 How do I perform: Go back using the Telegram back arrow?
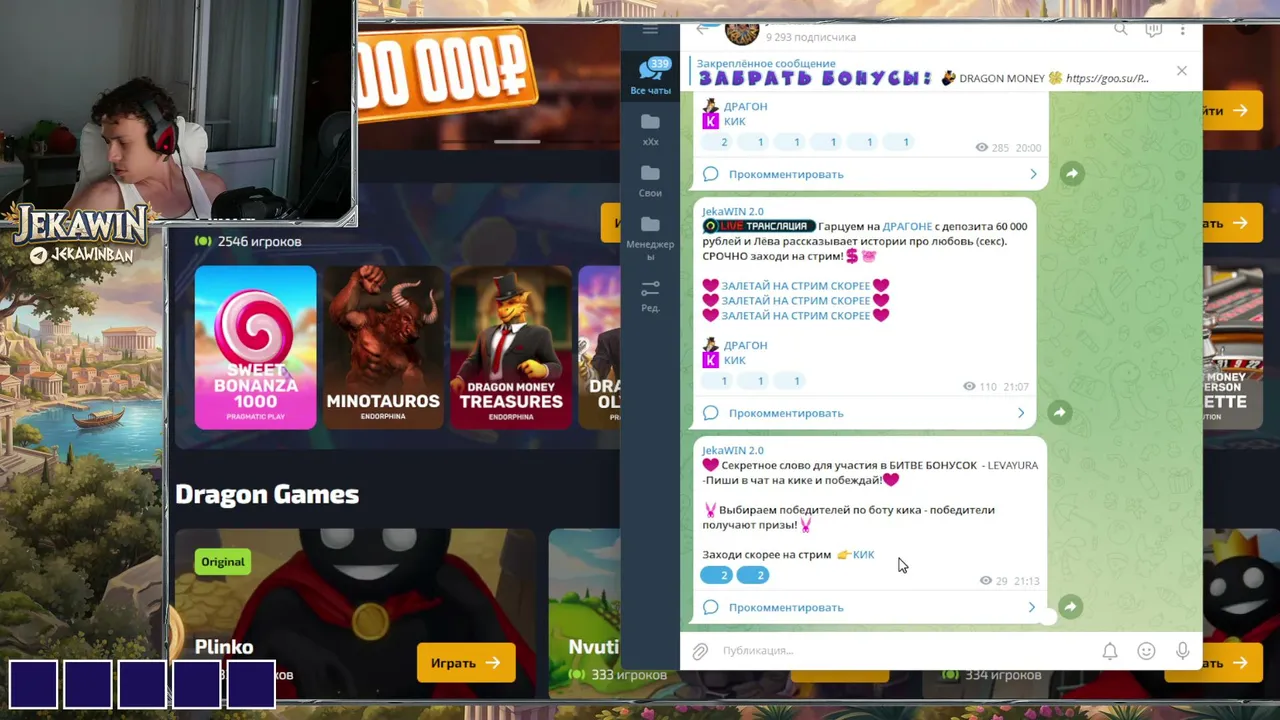coord(702,30)
